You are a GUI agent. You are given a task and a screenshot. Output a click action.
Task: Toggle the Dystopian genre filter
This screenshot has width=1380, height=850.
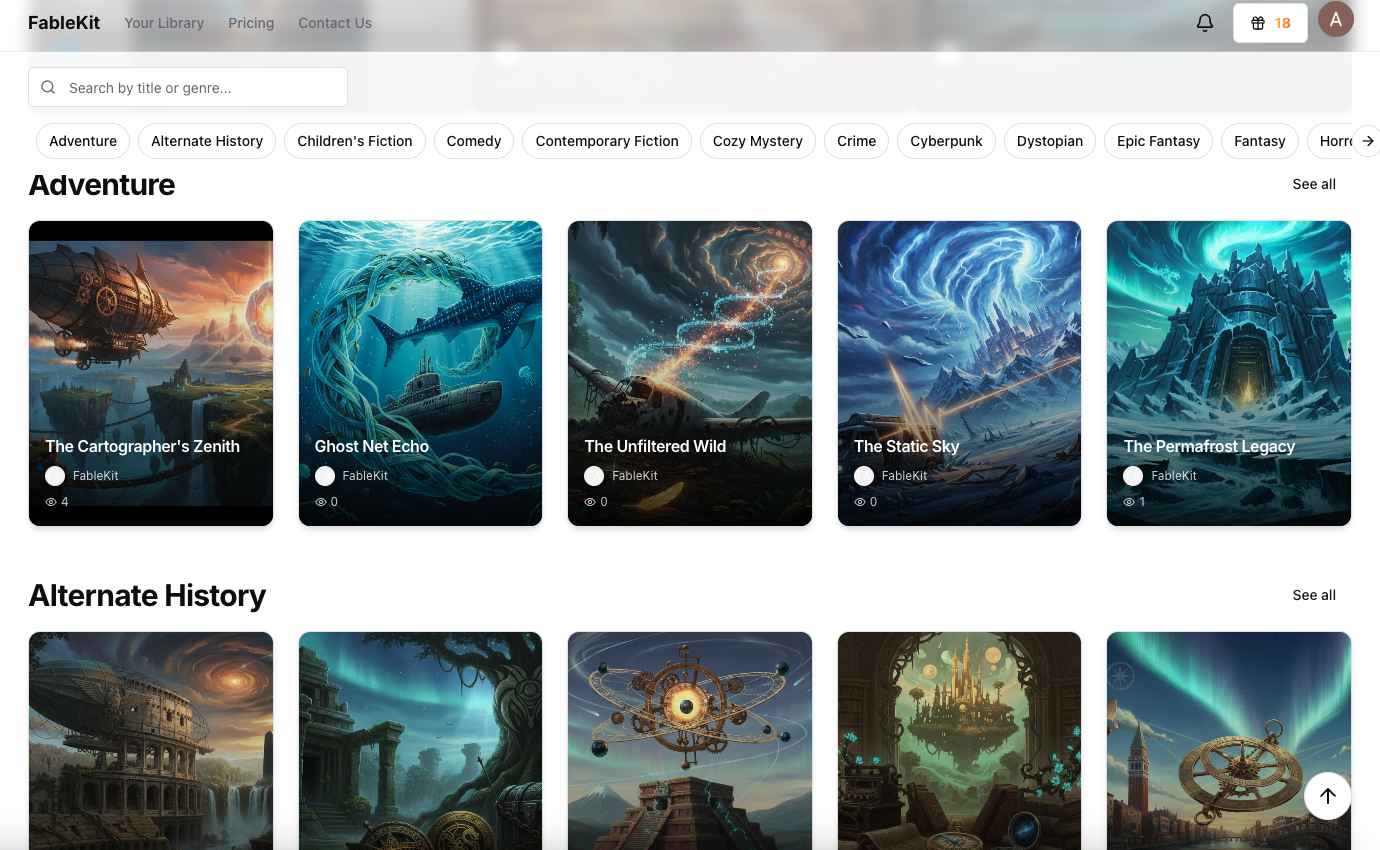[x=1049, y=141]
